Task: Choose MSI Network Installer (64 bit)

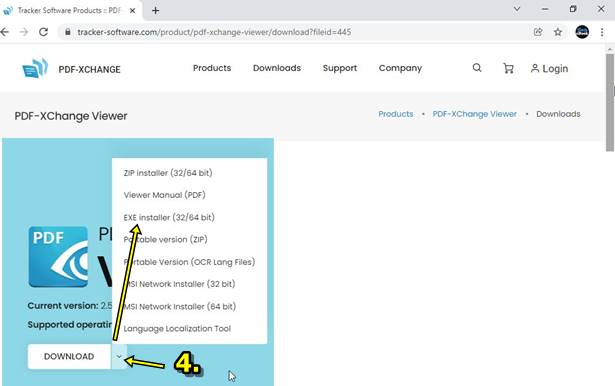Action: (180, 306)
